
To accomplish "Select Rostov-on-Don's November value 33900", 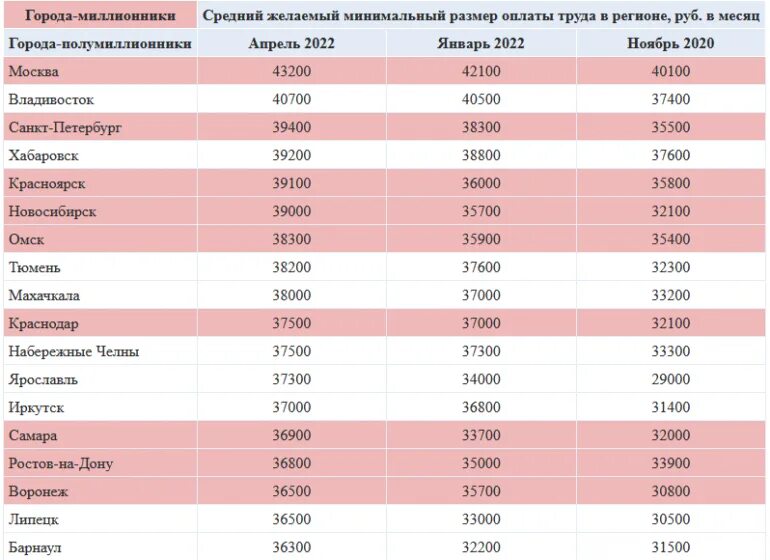I will coord(671,463).
